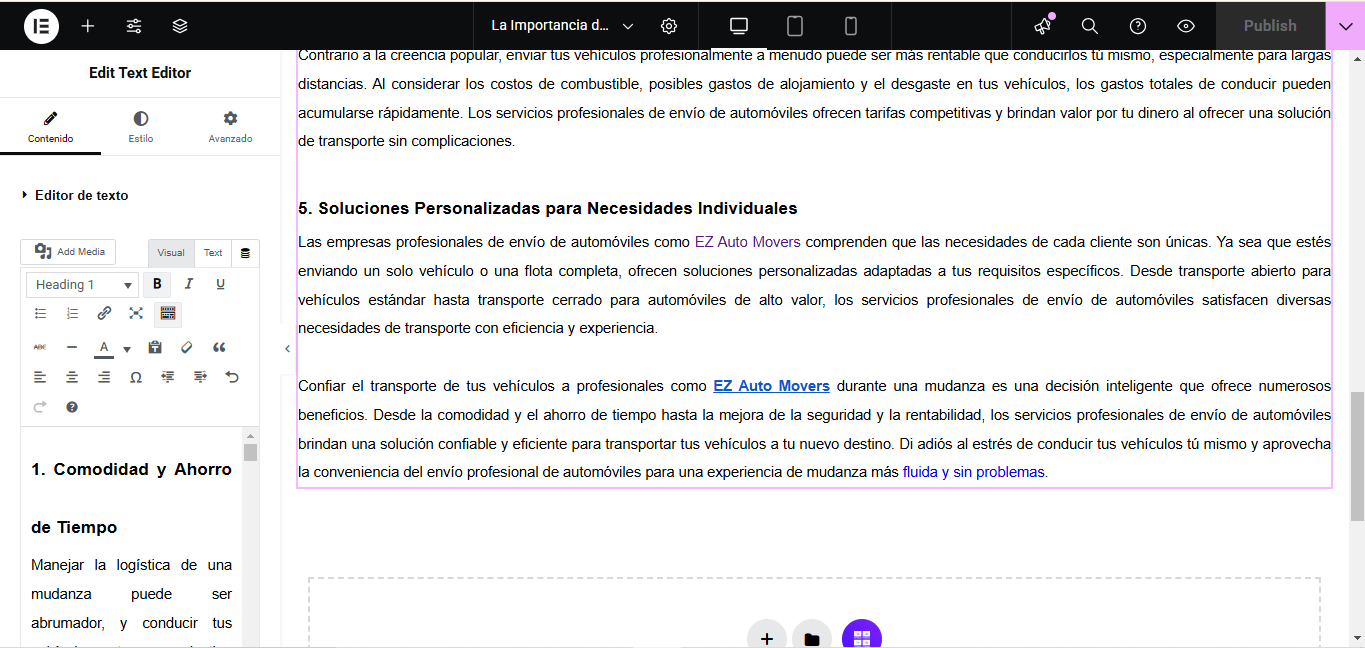Switch to mobile preview mode

(851, 26)
